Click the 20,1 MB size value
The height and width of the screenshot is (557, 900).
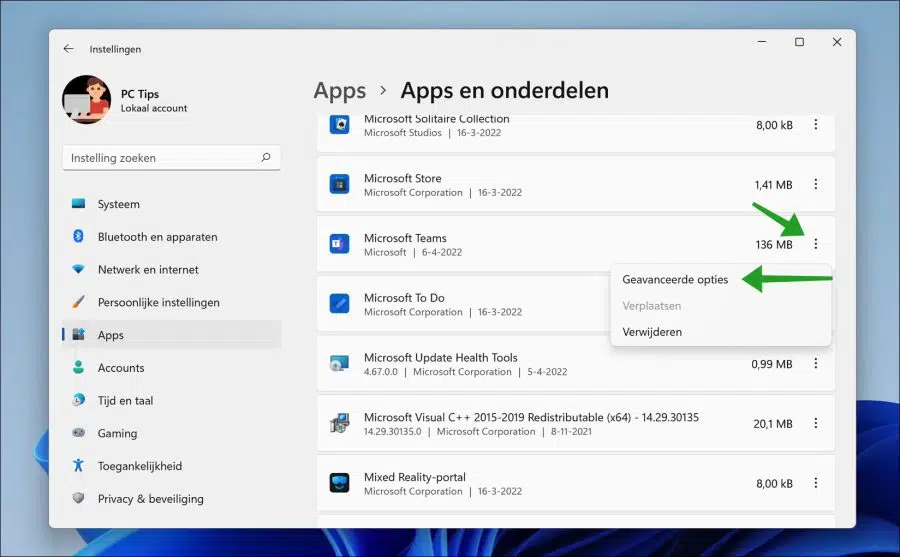pos(773,424)
